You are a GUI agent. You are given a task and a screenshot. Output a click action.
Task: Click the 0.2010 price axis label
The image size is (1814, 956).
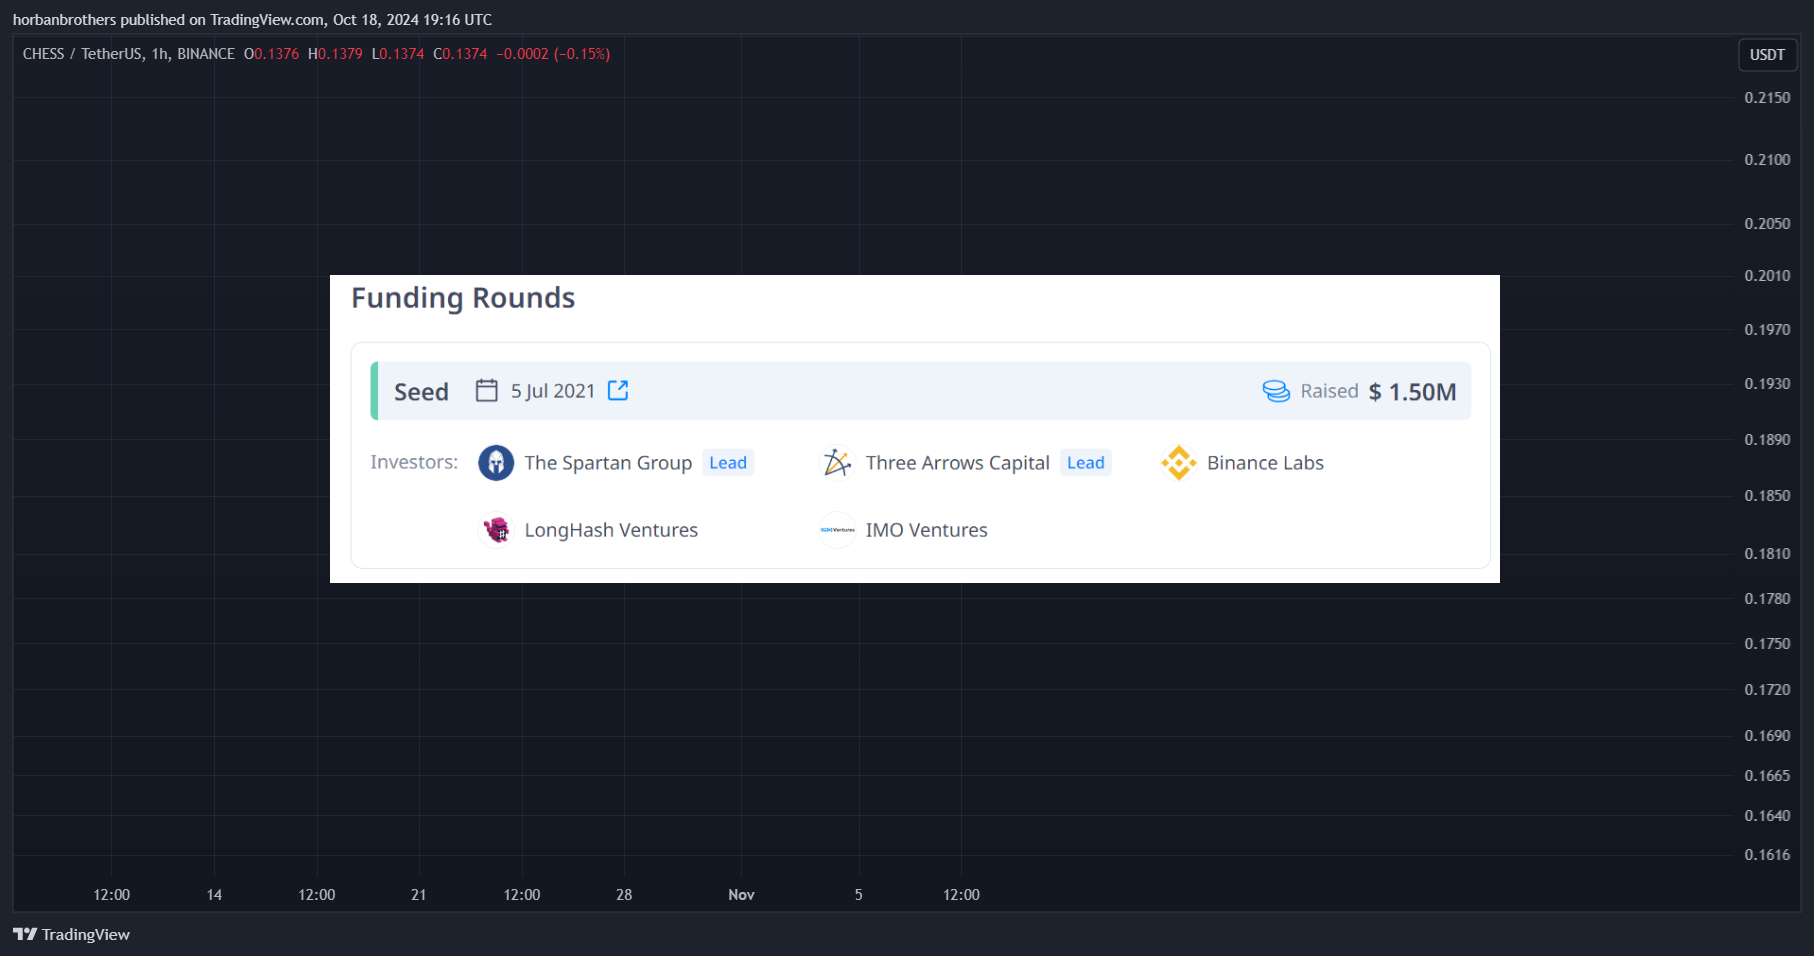pyautogui.click(x=1767, y=276)
